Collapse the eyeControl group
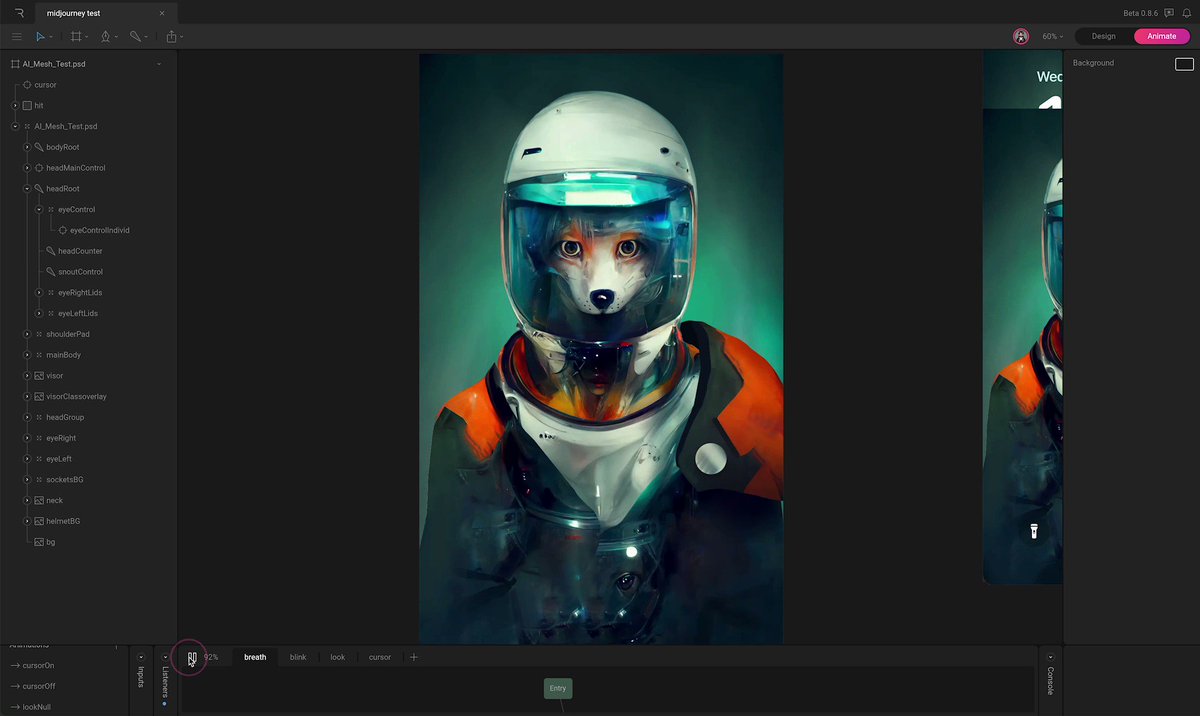The width and height of the screenshot is (1200, 716). coord(39,209)
